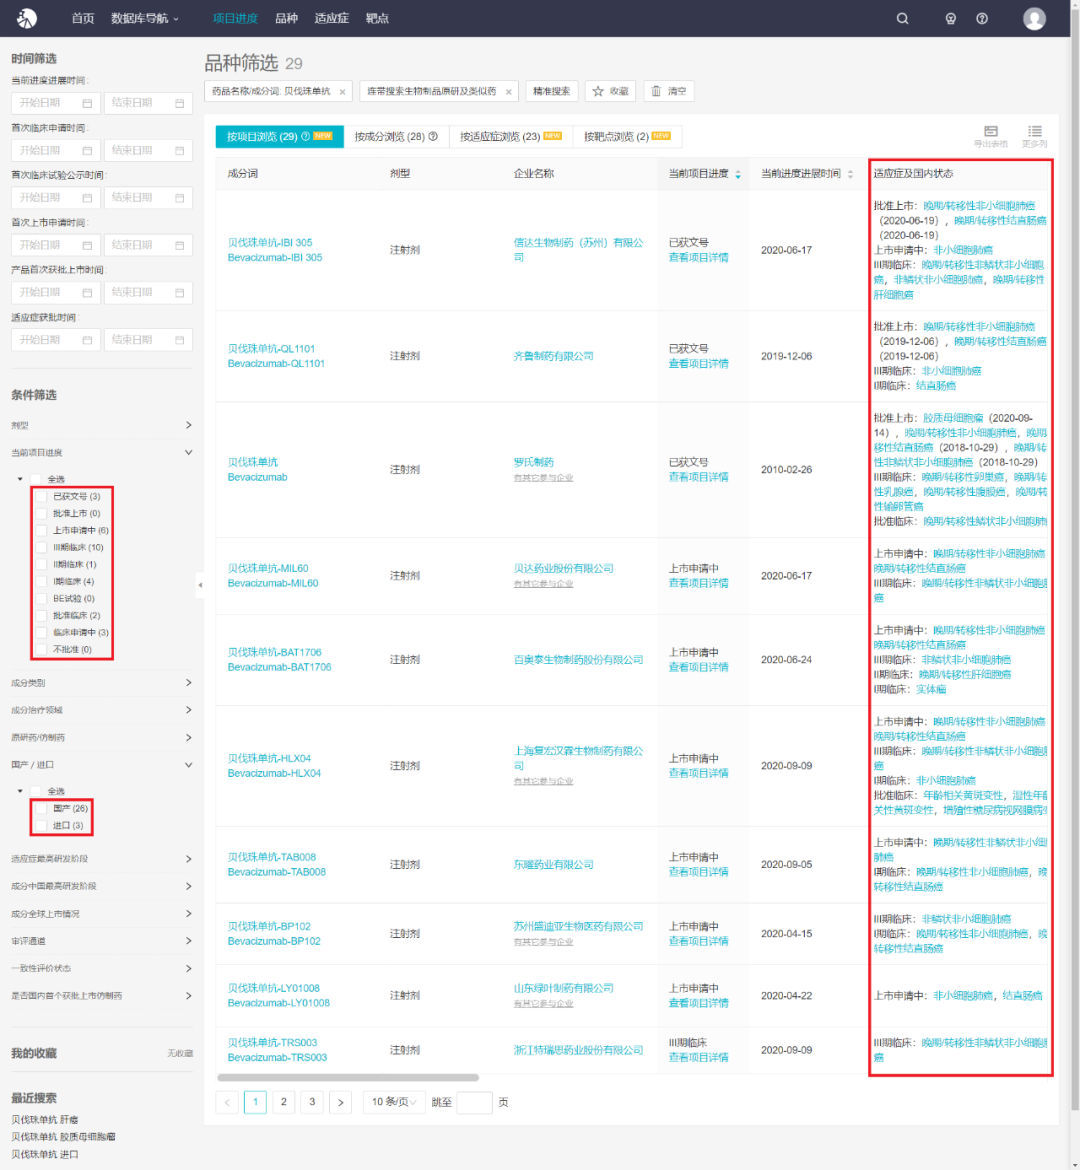Go to page 2
Image resolution: width=1080 pixels, height=1170 pixels.
pyautogui.click(x=284, y=1102)
